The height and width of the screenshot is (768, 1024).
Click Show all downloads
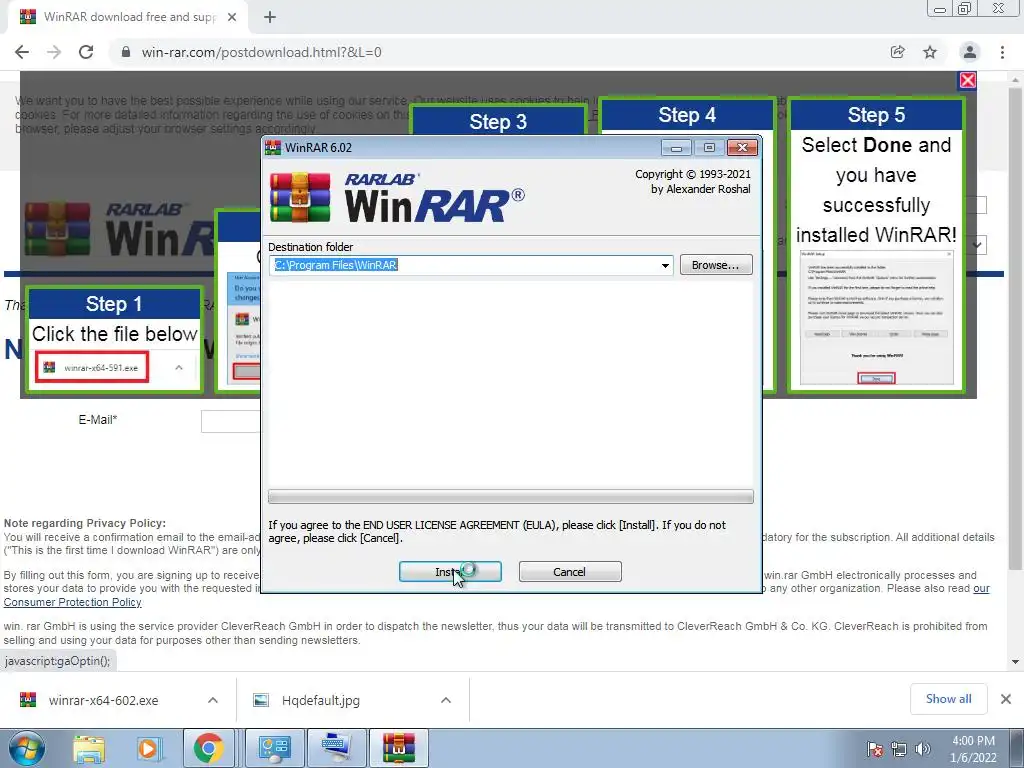click(948, 699)
